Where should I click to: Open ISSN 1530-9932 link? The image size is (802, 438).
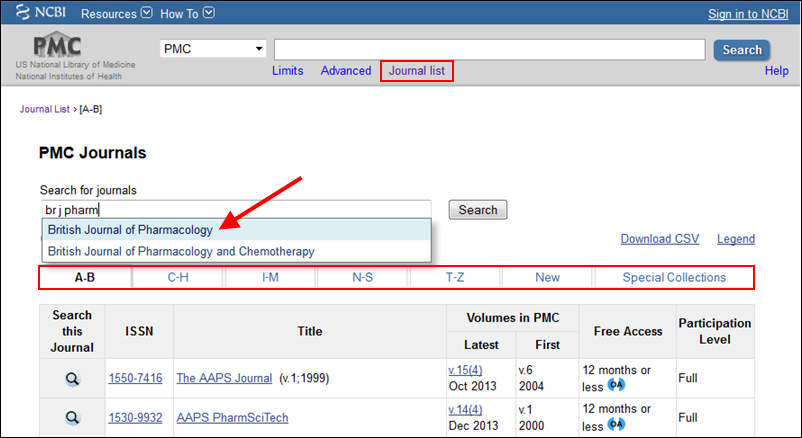(x=135, y=418)
